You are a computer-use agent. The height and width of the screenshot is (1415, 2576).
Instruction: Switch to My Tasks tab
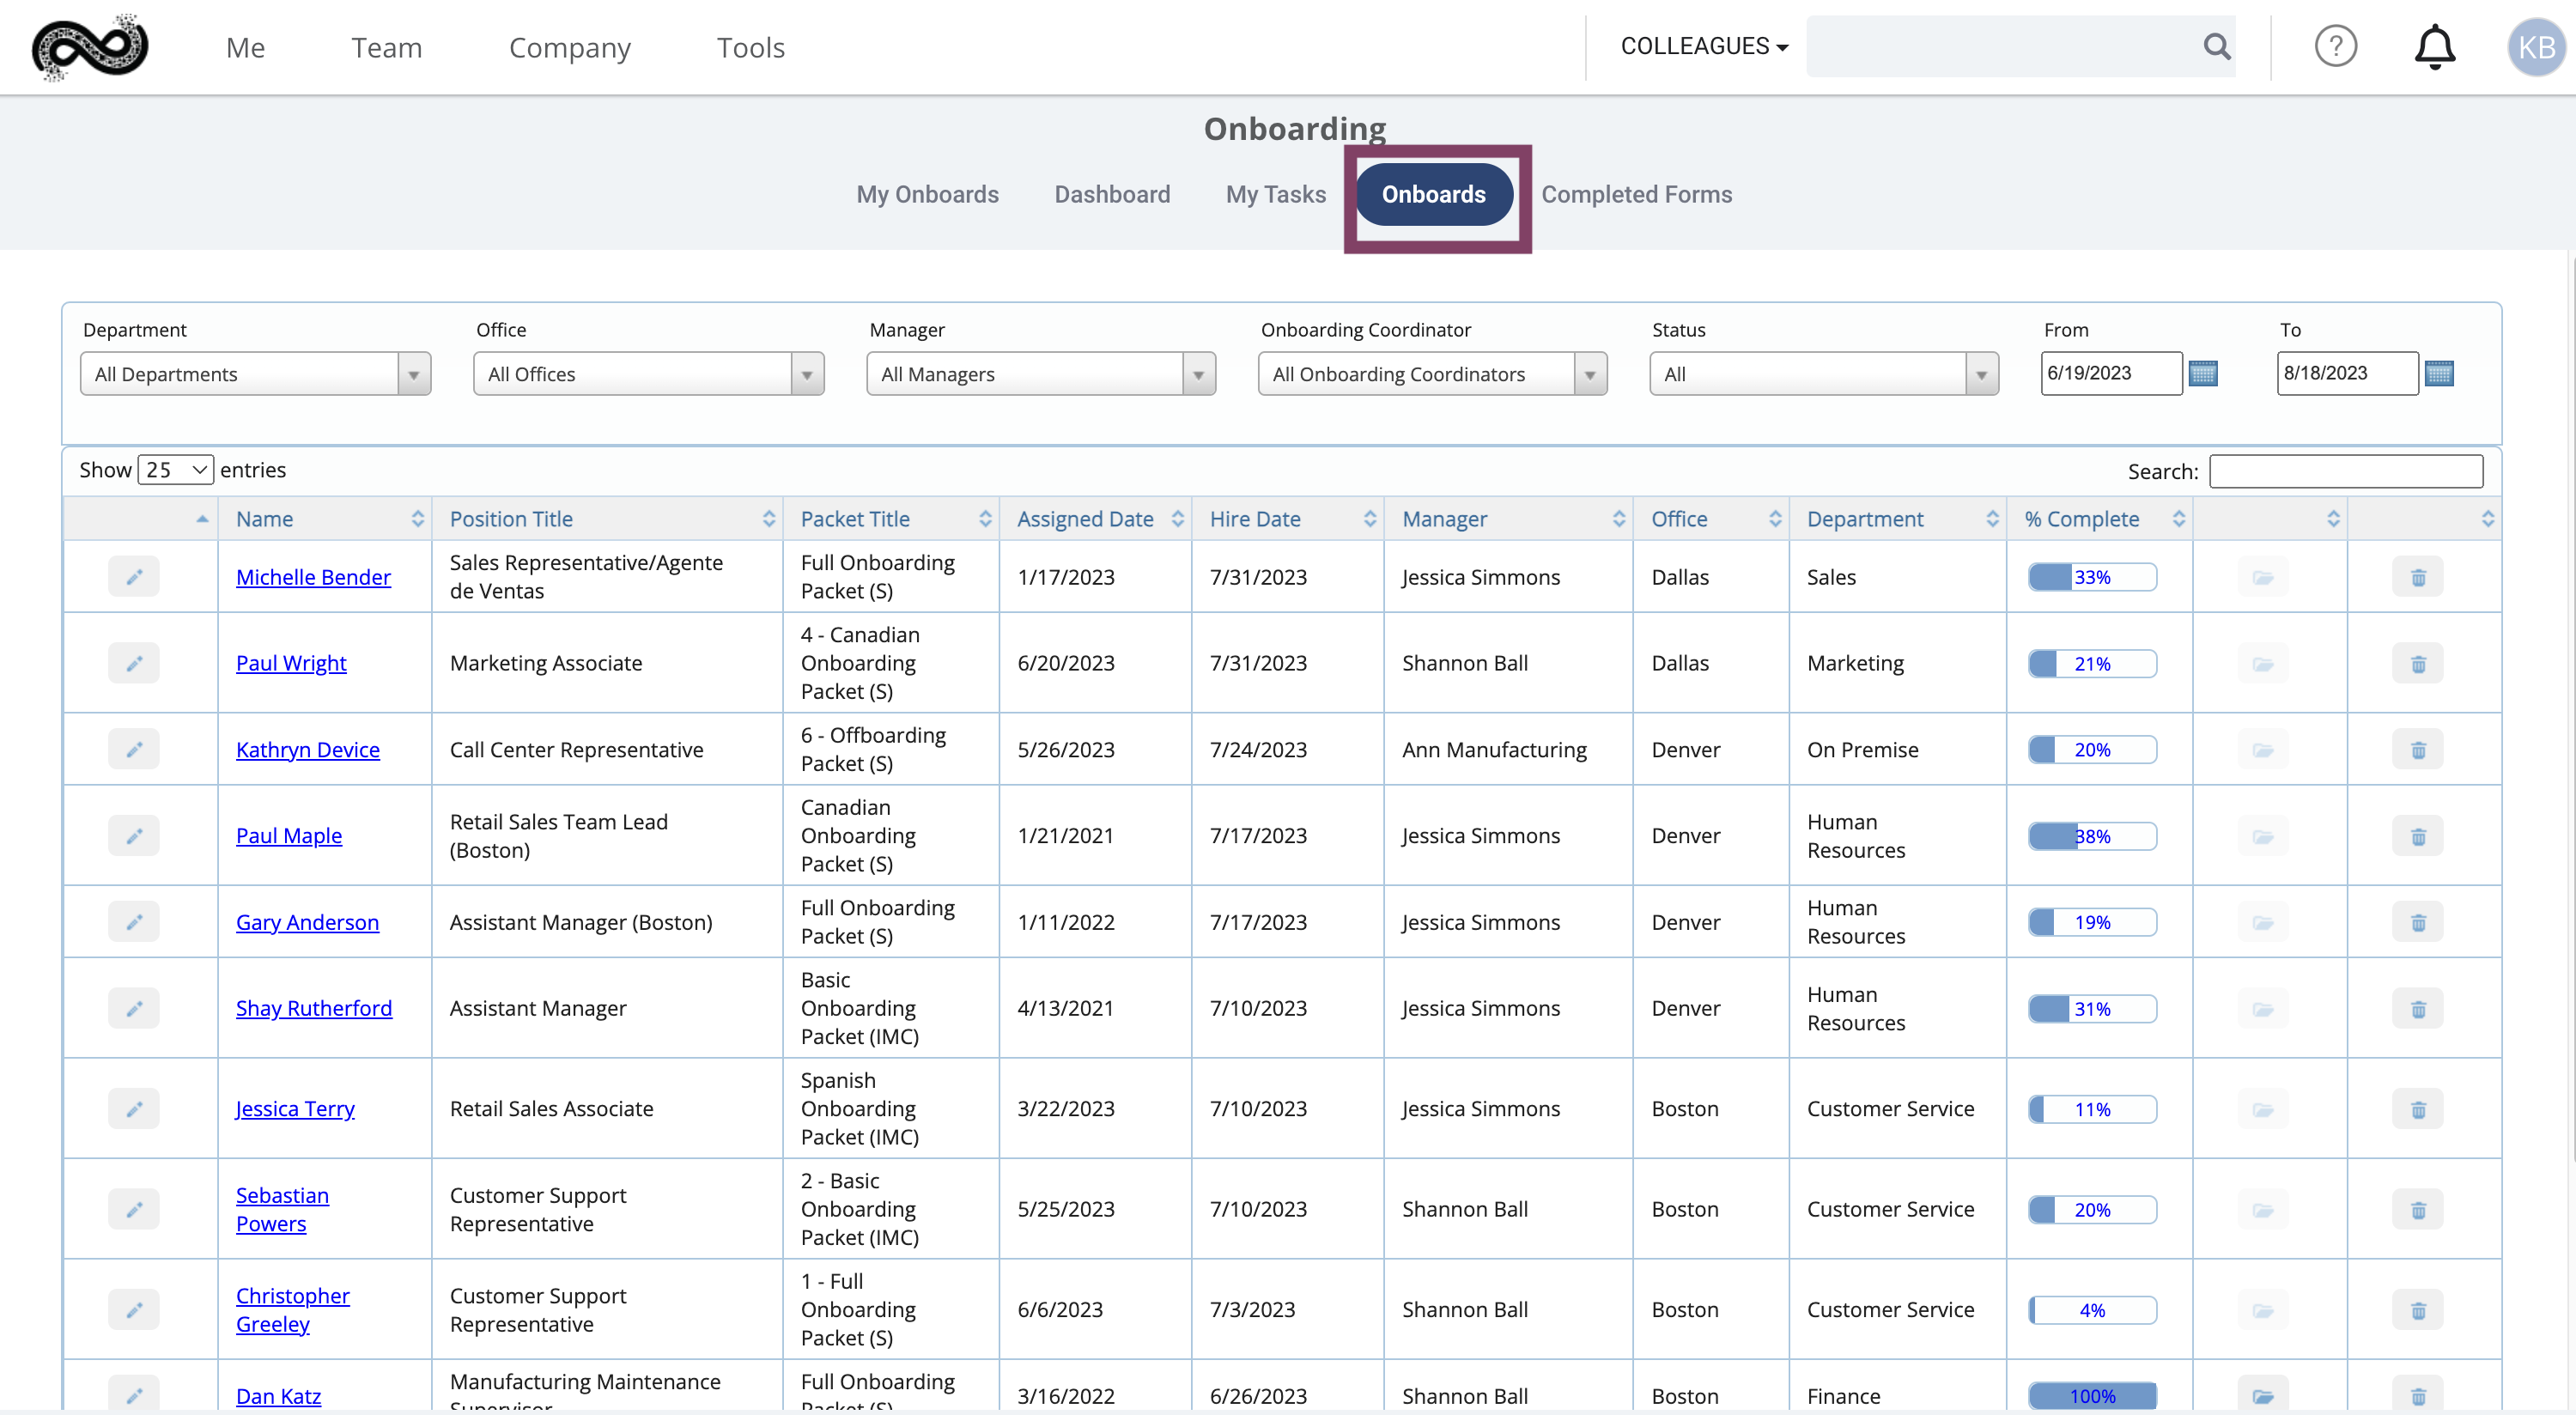(1275, 194)
